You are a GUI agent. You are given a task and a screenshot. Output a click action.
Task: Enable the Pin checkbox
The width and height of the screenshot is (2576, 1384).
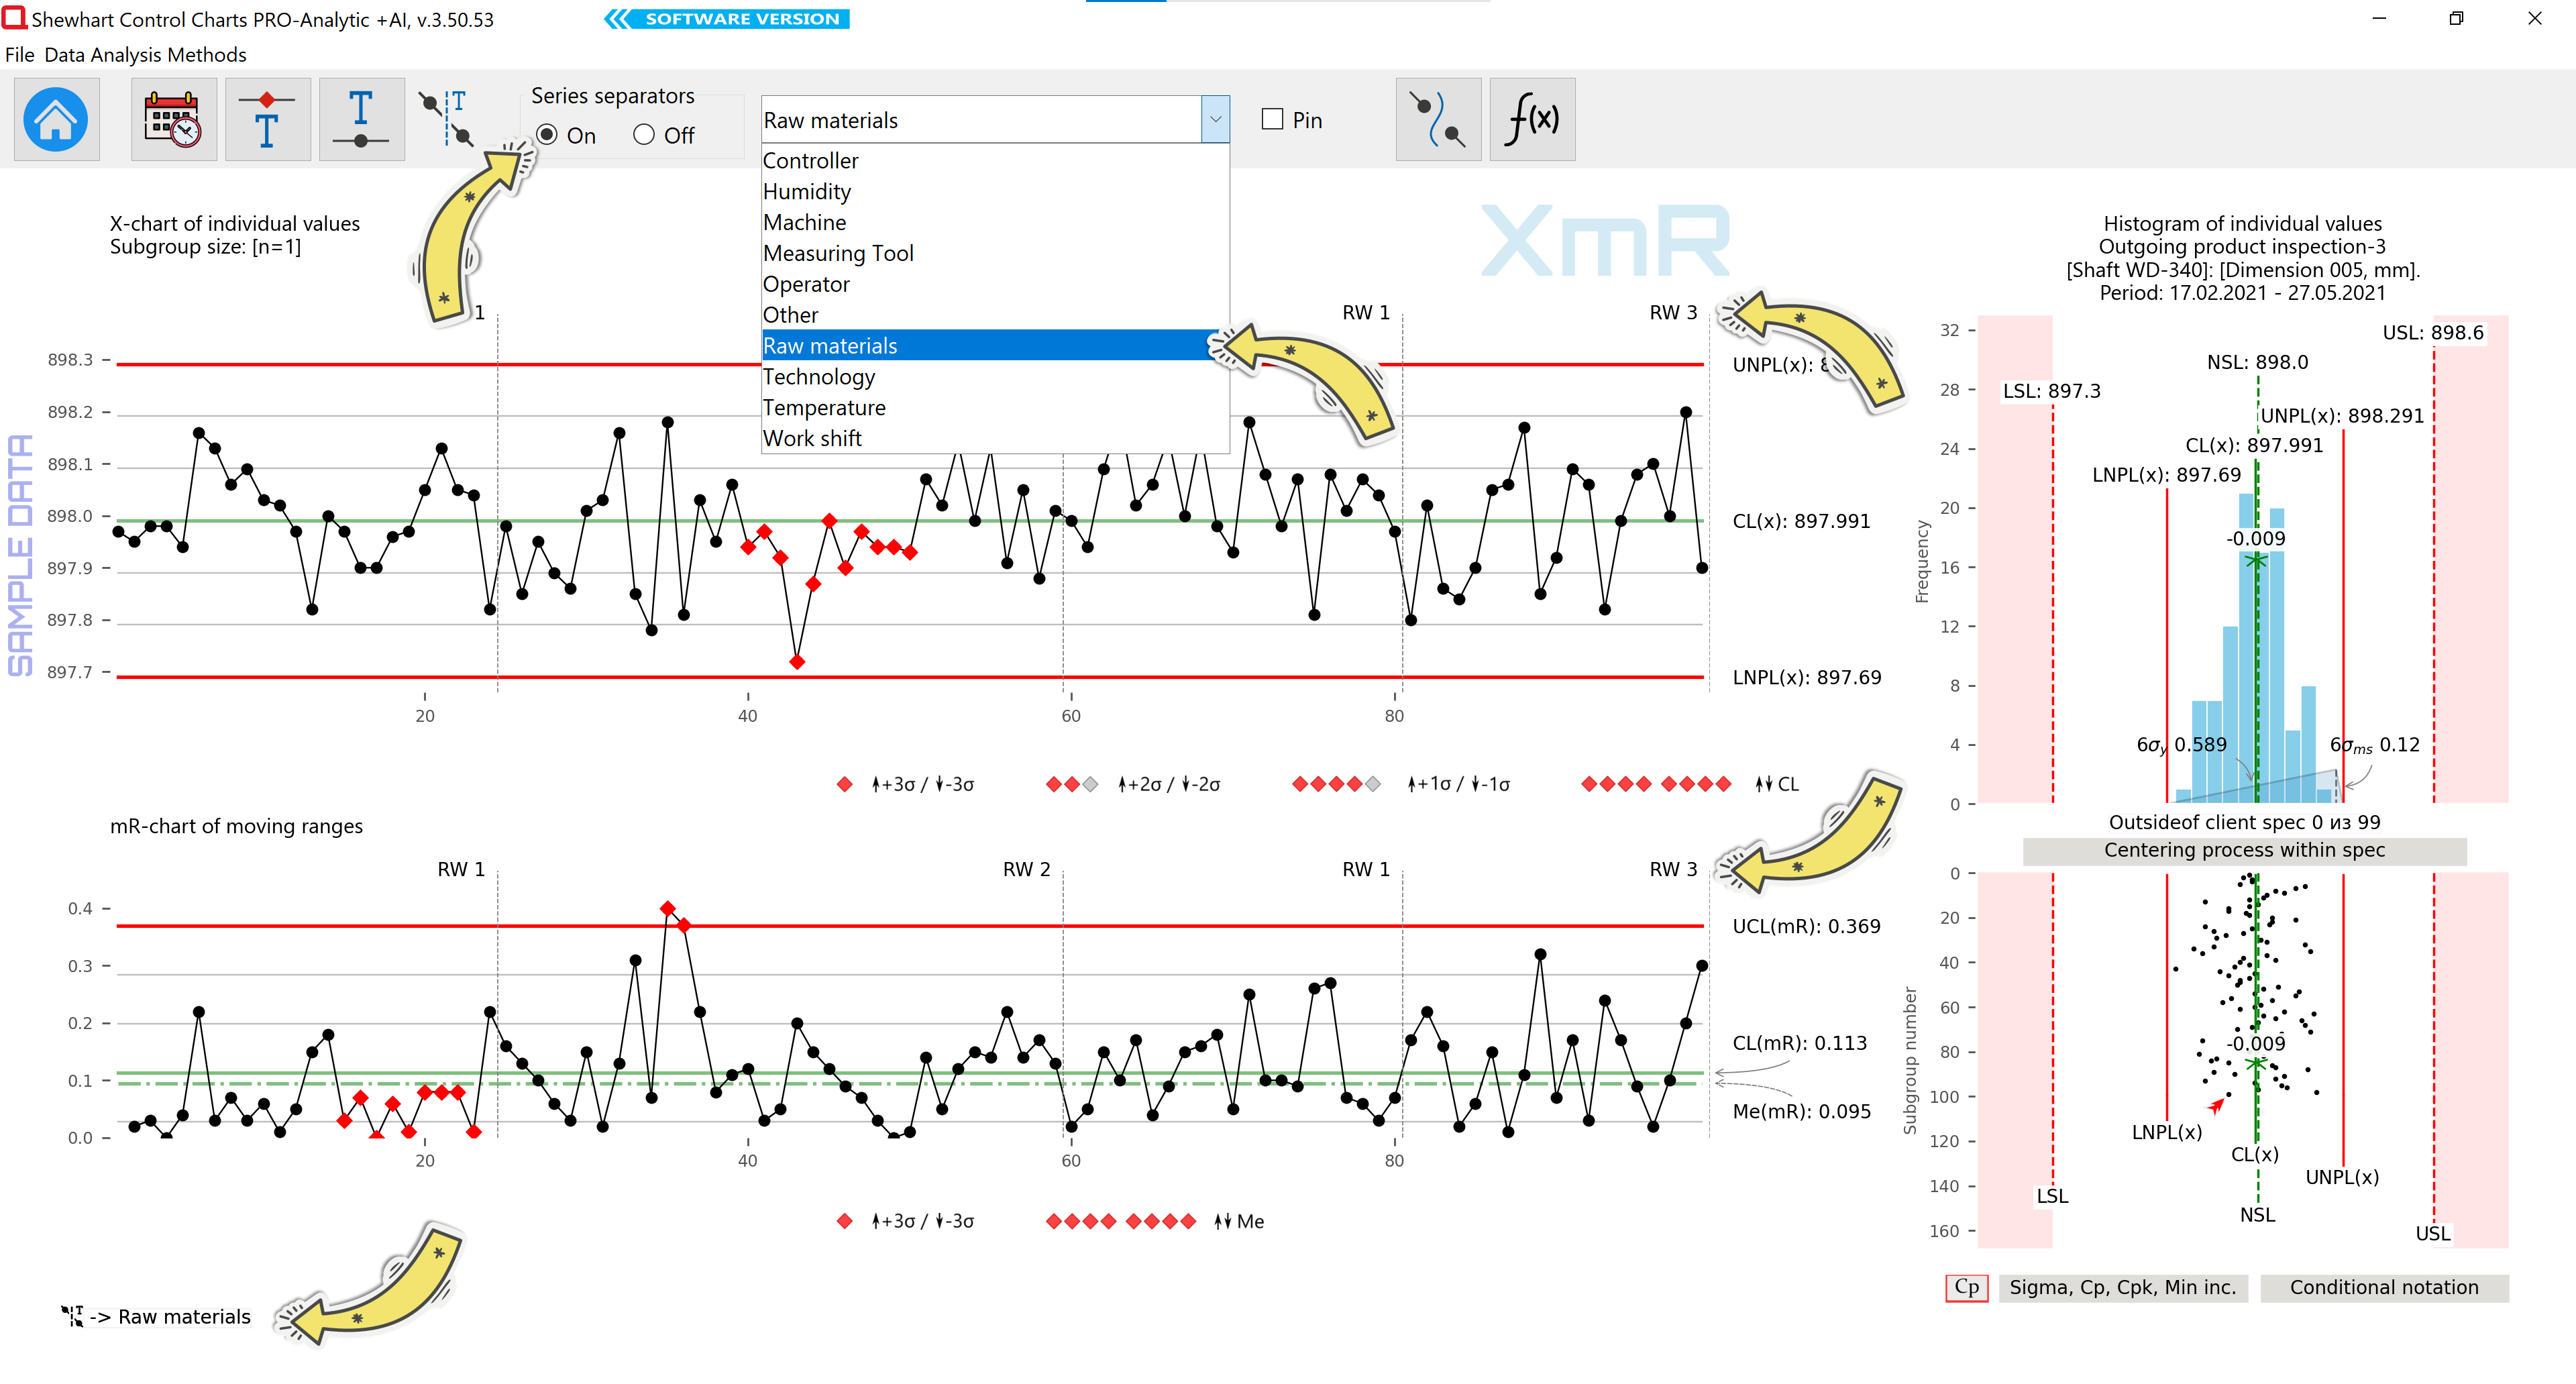(1272, 120)
